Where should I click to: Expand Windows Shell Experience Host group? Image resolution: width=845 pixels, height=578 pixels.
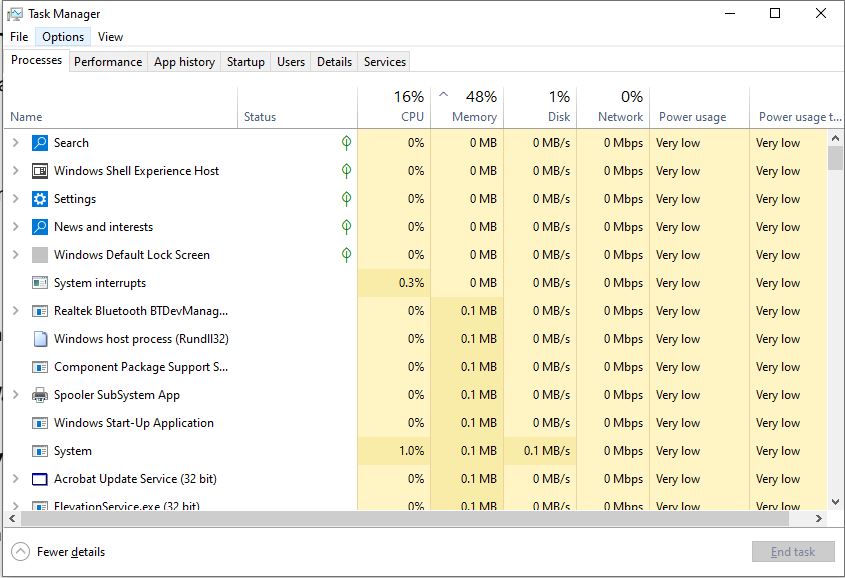tap(16, 171)
